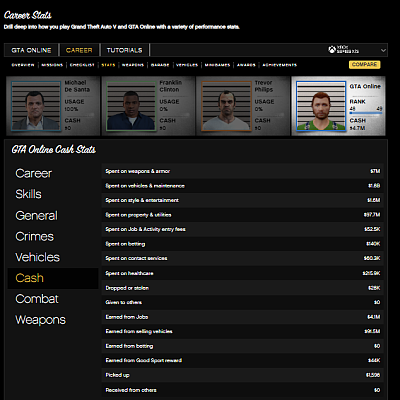400x400 pixels.
Task: Select the CAREER tab
Action: [x=79, y=50]
